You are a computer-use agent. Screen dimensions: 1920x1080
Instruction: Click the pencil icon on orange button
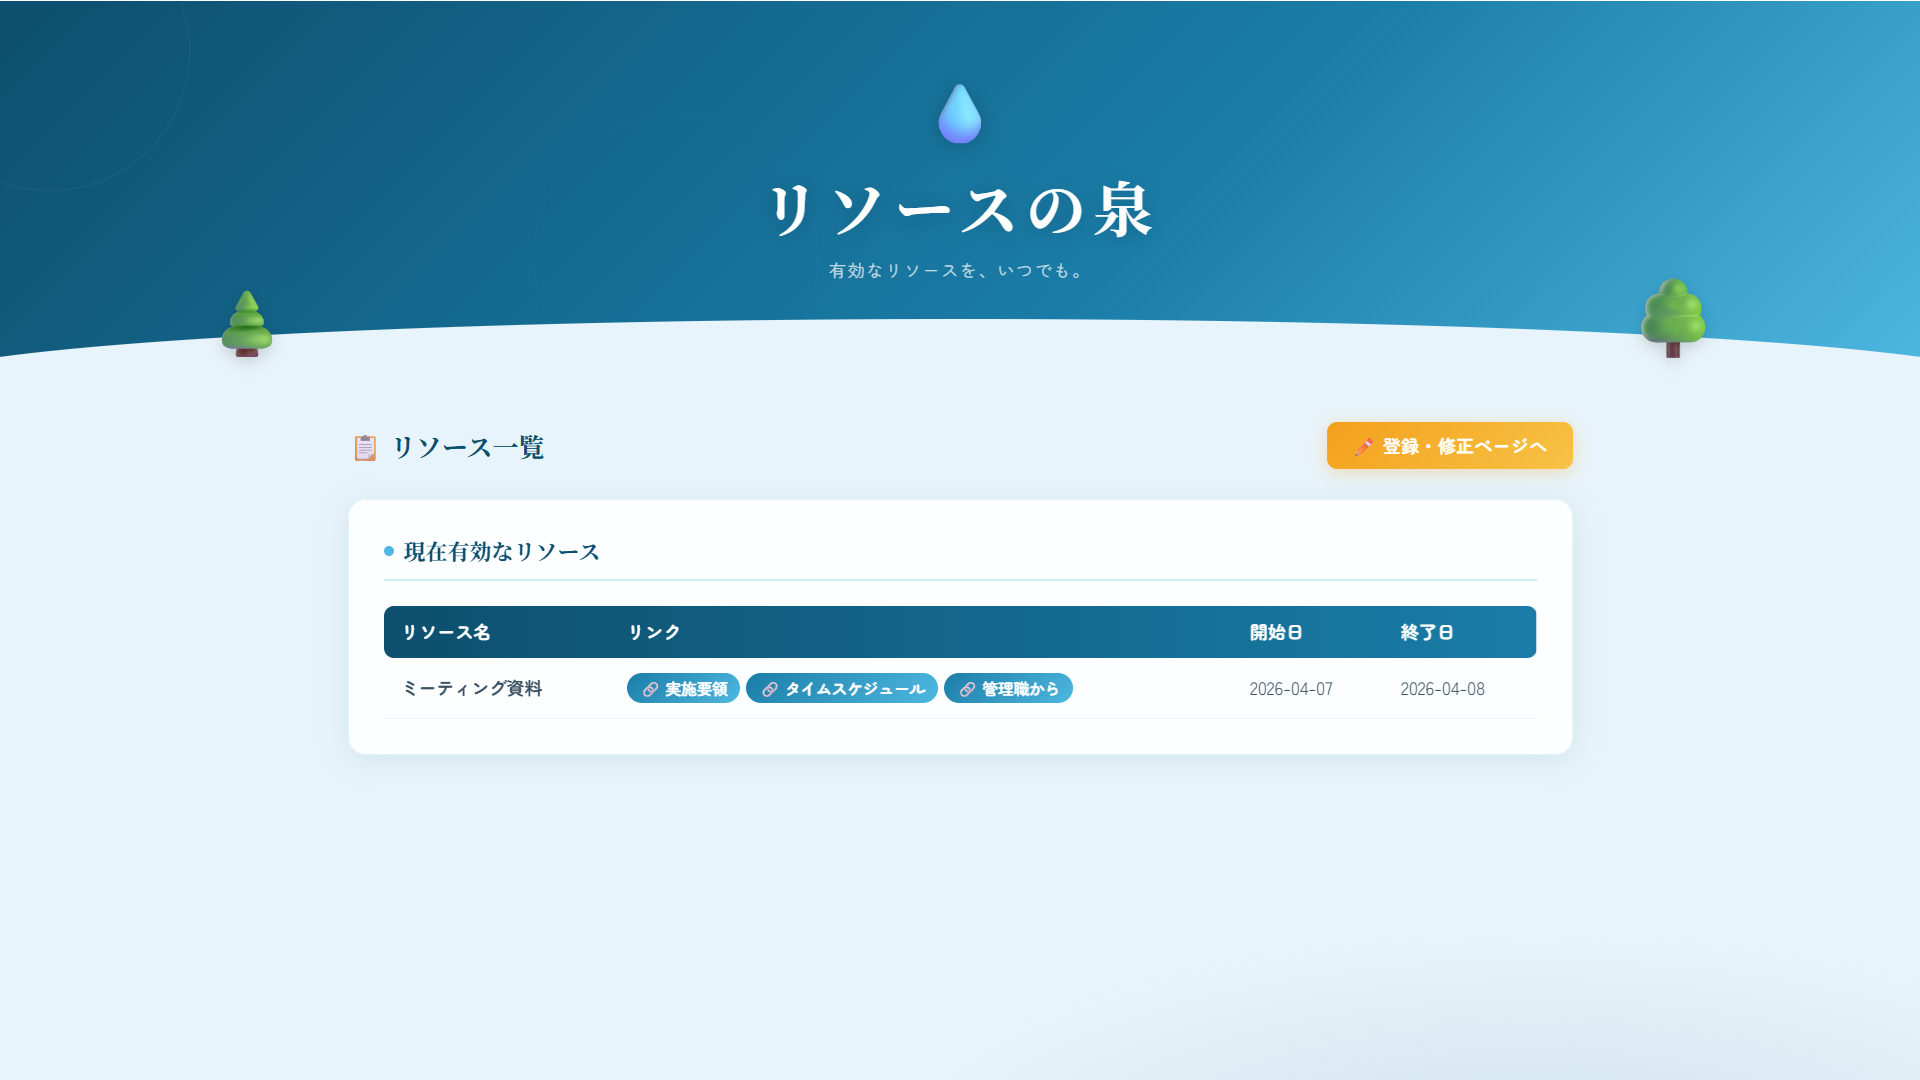coord(1362,446)
